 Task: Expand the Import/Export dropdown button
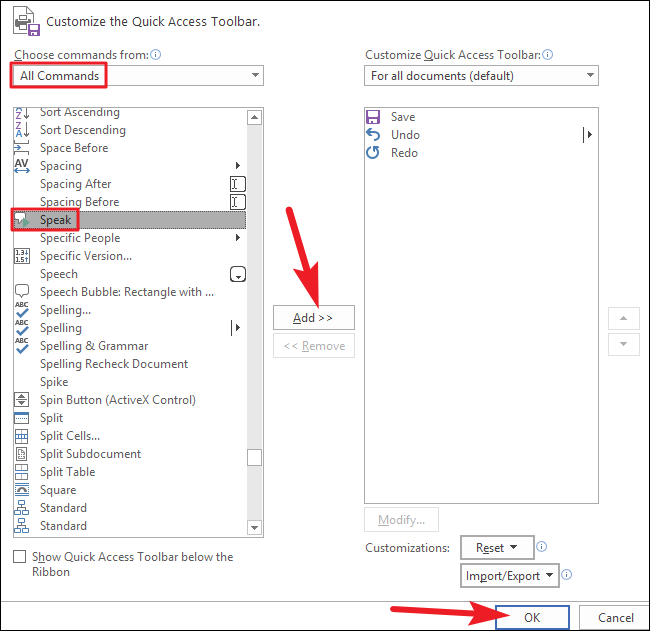pos(509,575)
